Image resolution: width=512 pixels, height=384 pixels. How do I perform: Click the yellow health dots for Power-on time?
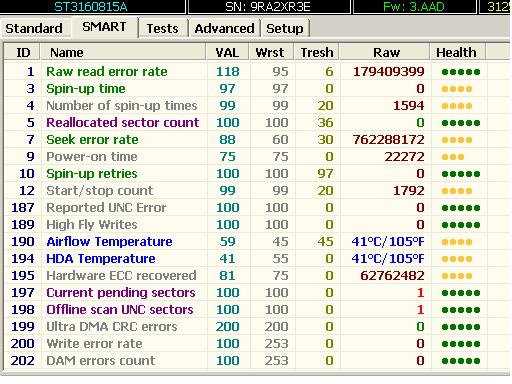point(453,157)
